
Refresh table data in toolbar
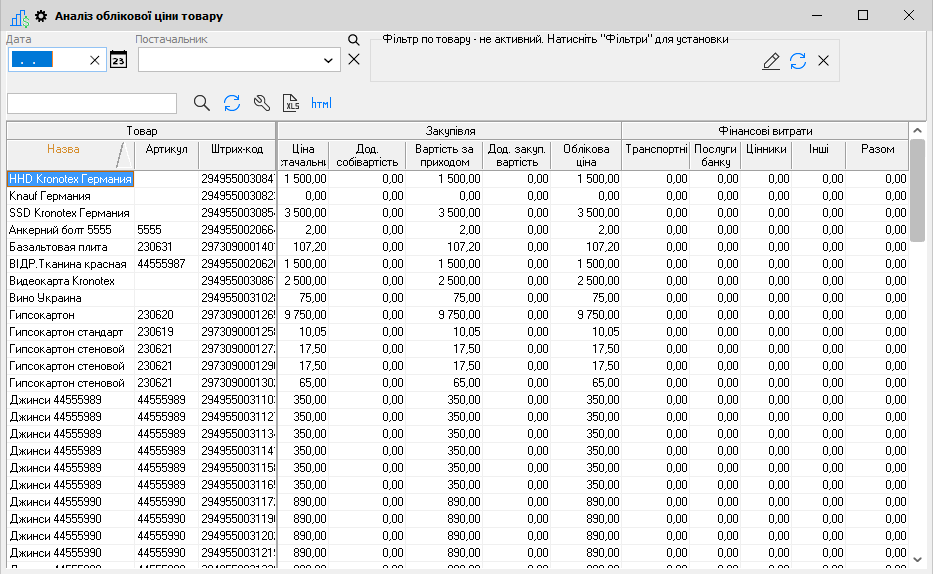click(231, 103)
